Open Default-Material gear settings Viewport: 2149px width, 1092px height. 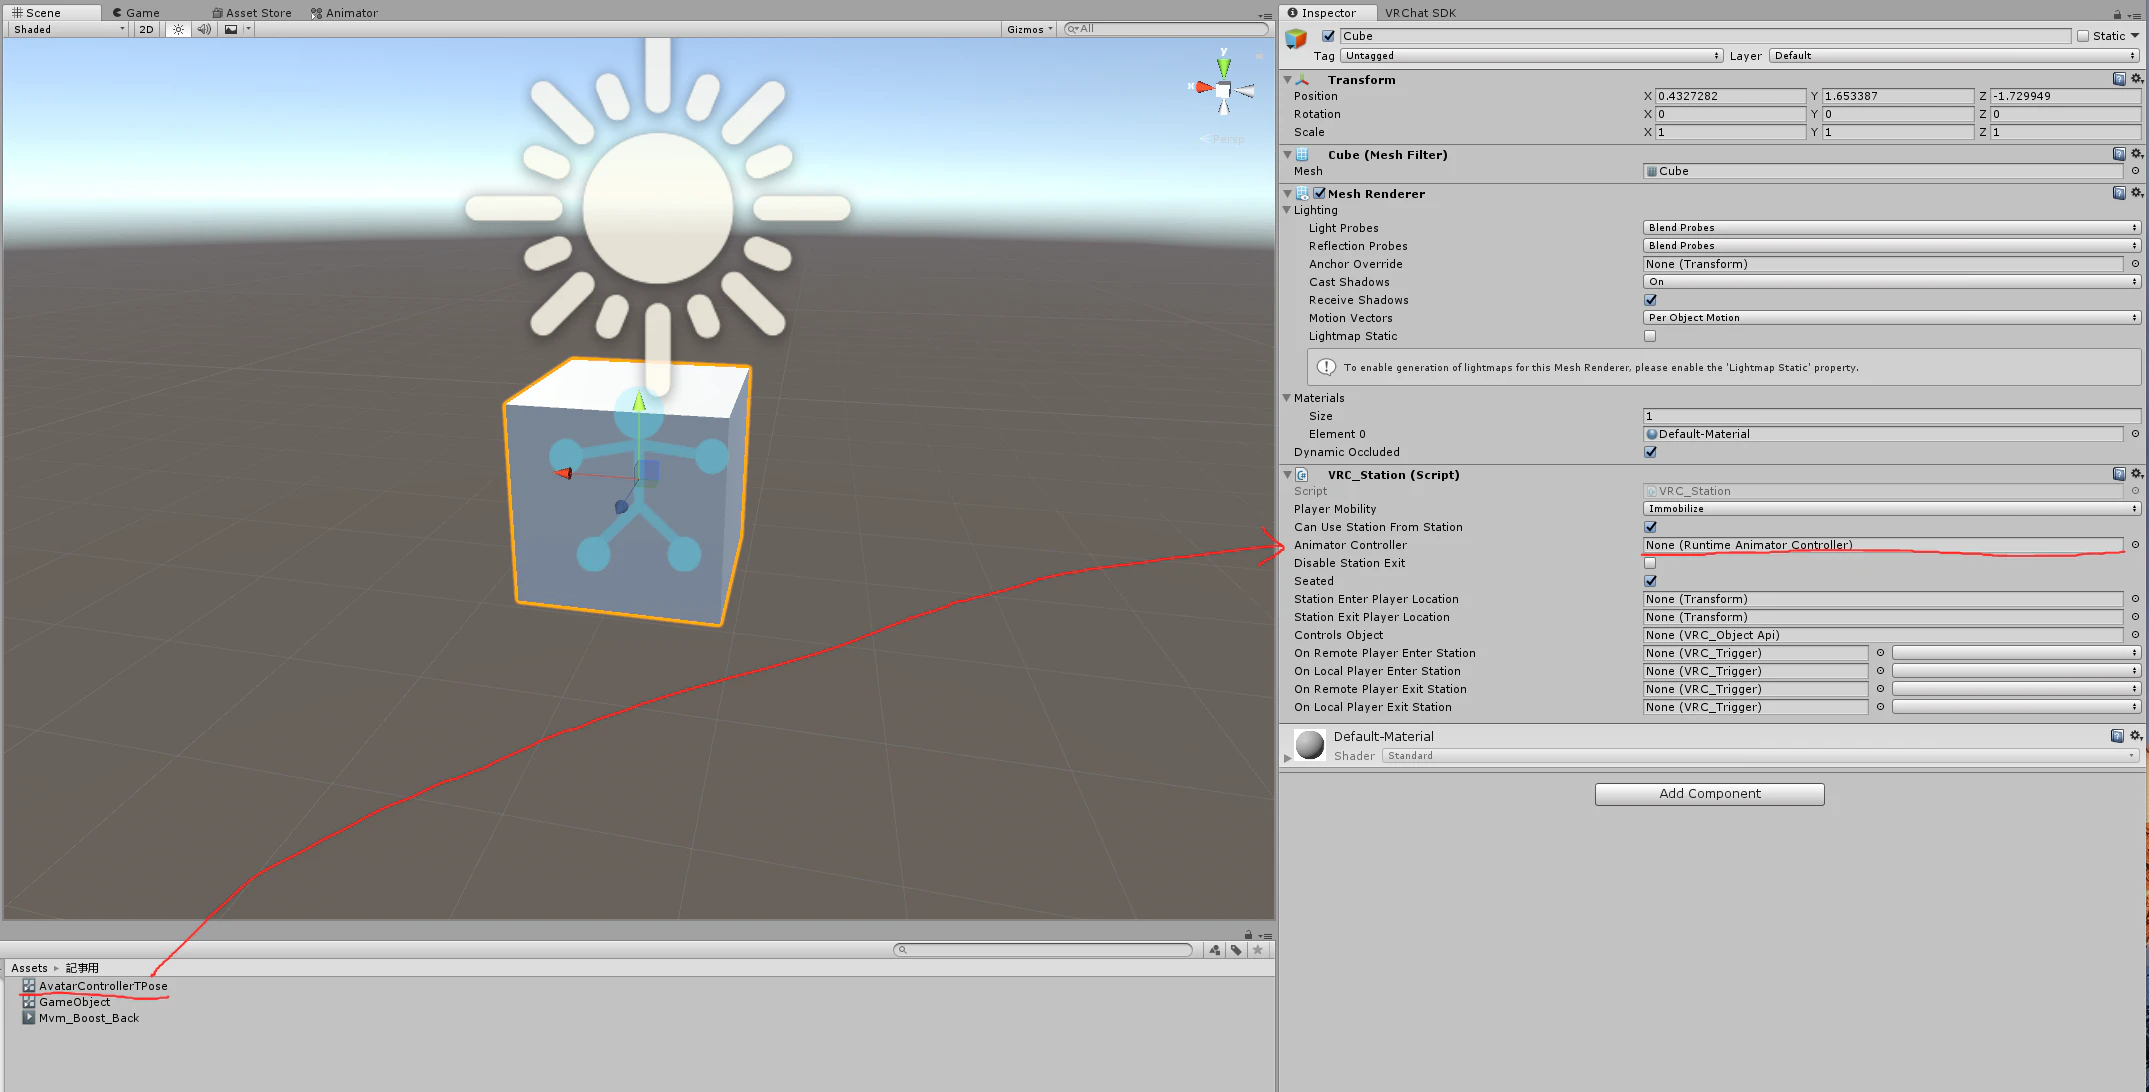click(2136, 735)
